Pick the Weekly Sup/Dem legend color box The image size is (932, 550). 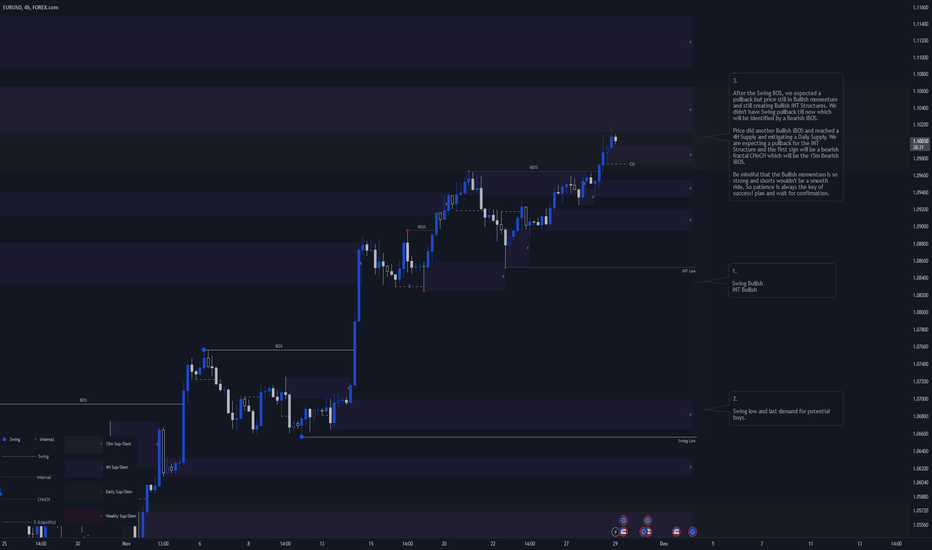point(83,516)
